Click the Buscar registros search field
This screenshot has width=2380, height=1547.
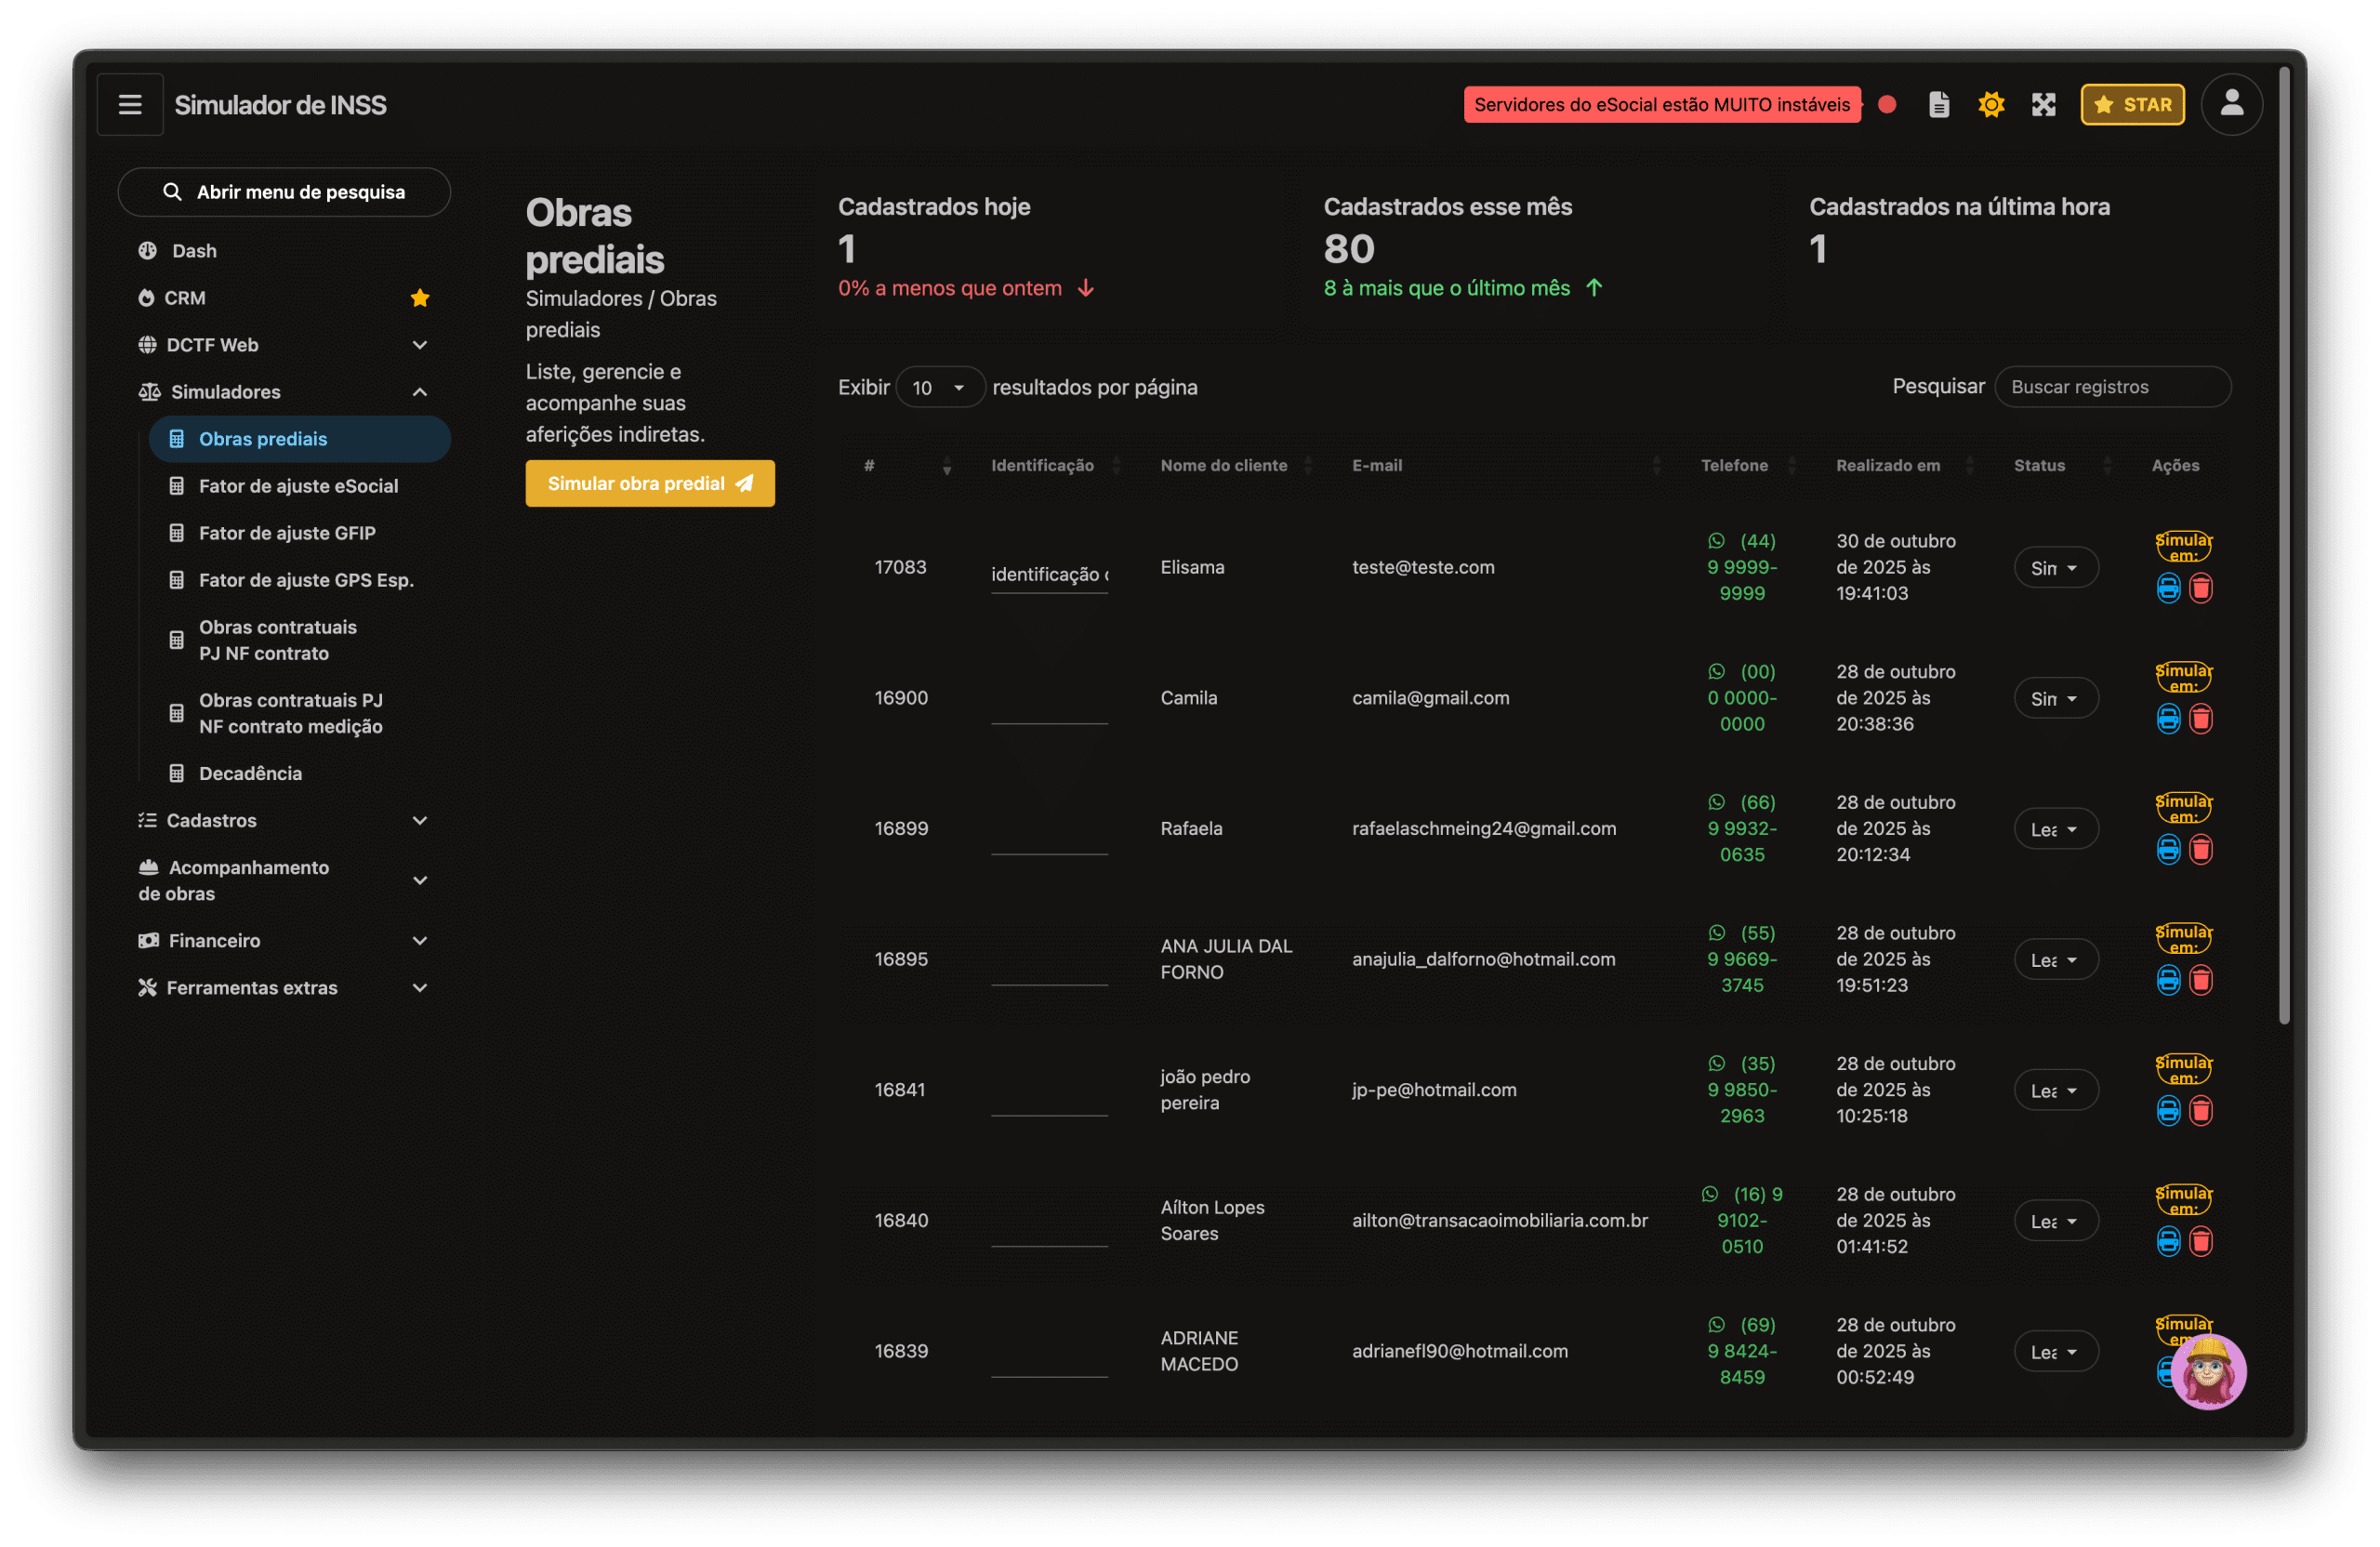(x=2111, y=388)
